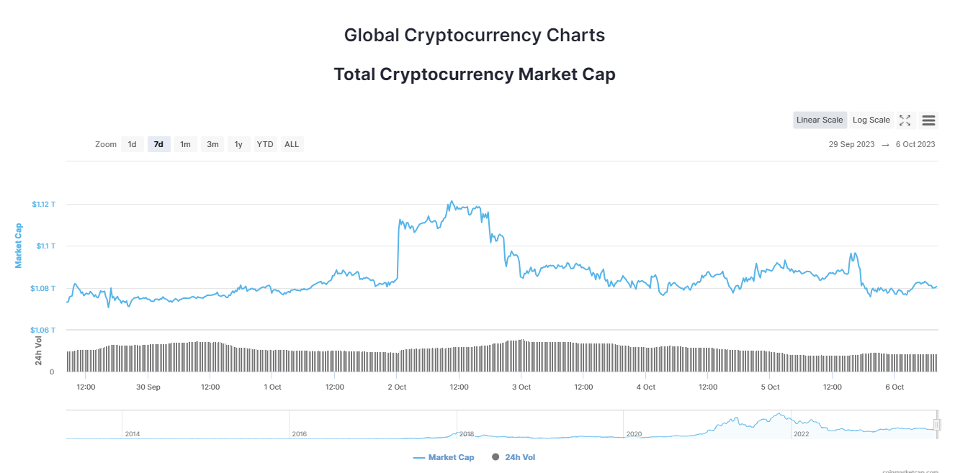Click the 24h Vol legend dot

coord(495,457)
